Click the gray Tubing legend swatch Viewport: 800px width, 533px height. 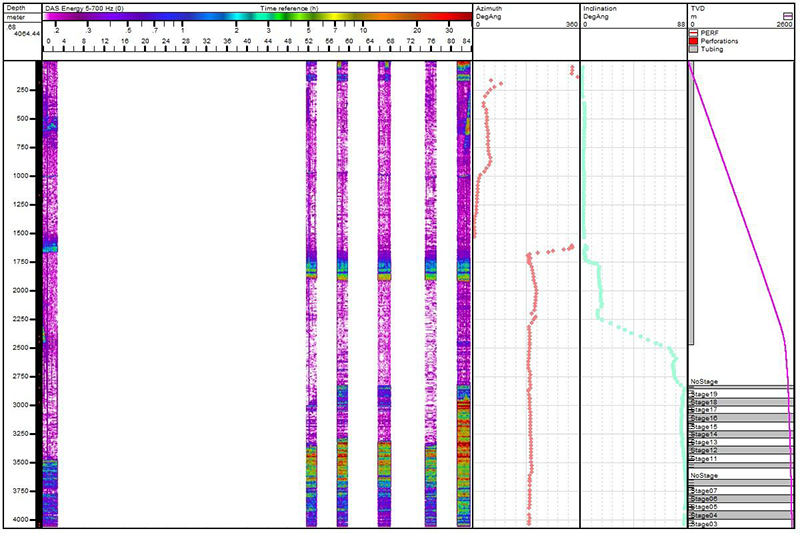coord(693,49)
